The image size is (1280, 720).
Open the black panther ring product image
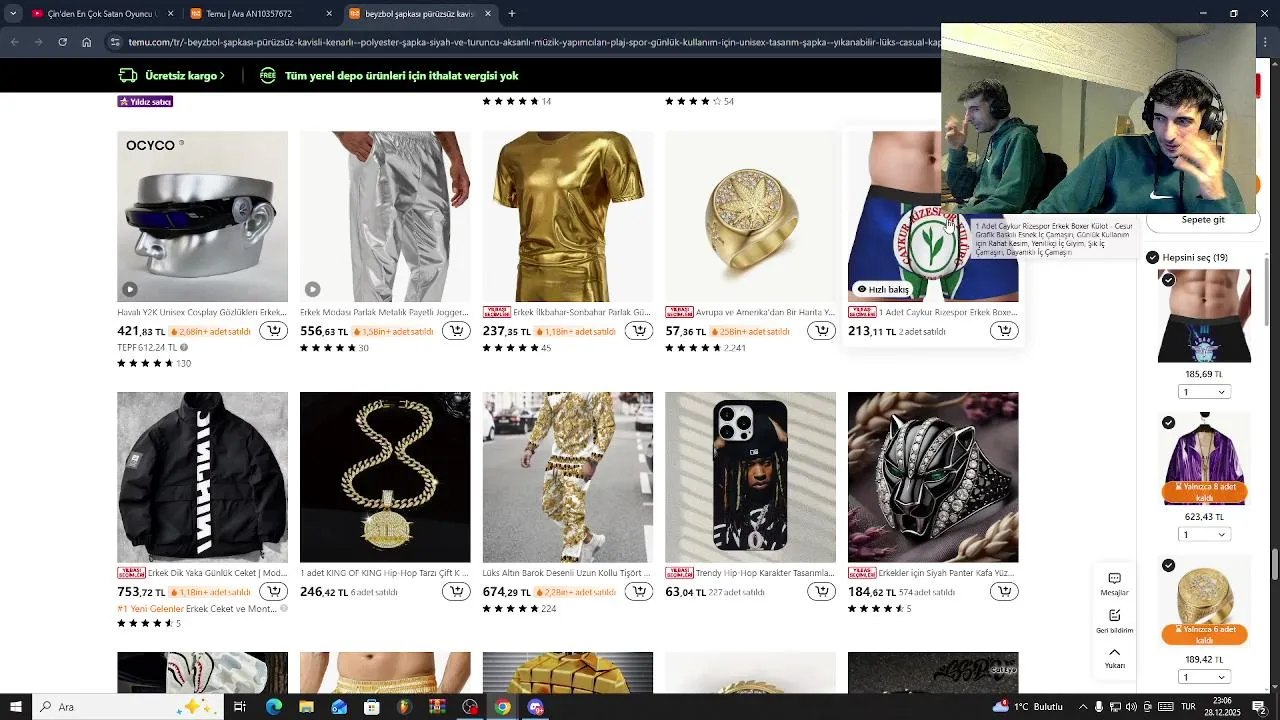click(933, 477)
